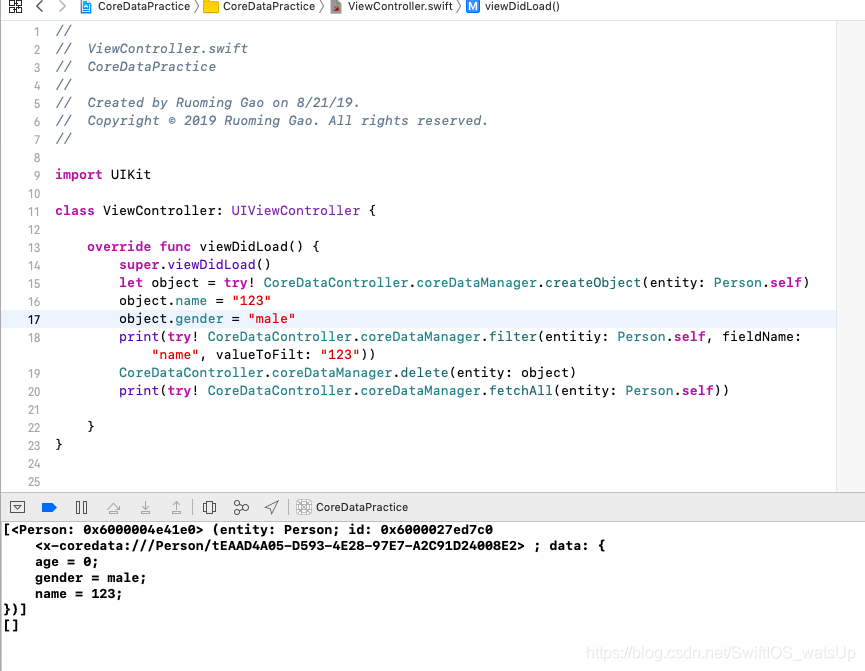The height and width of the screenshot is (671, 865).
Task: Click the yellow folder icon in jump bar
Action: pyautogui.click(x=211, y=7)
